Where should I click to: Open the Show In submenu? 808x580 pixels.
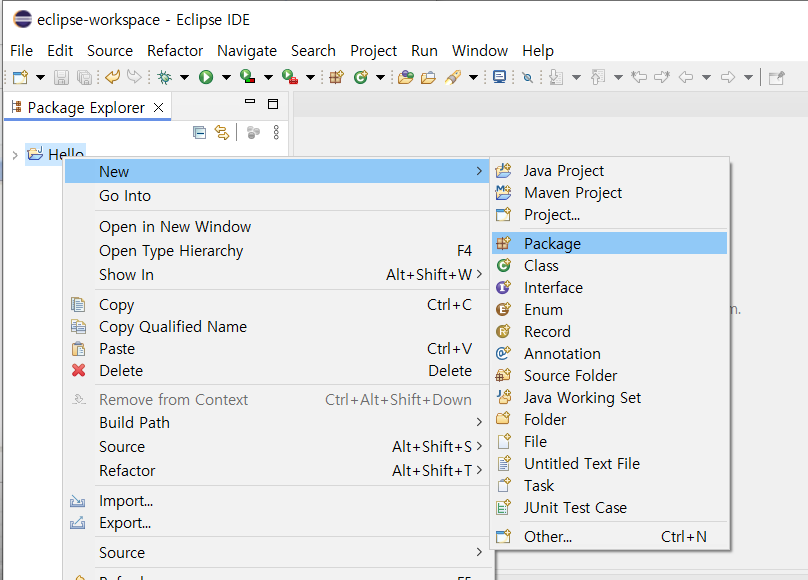click(277, 275)
